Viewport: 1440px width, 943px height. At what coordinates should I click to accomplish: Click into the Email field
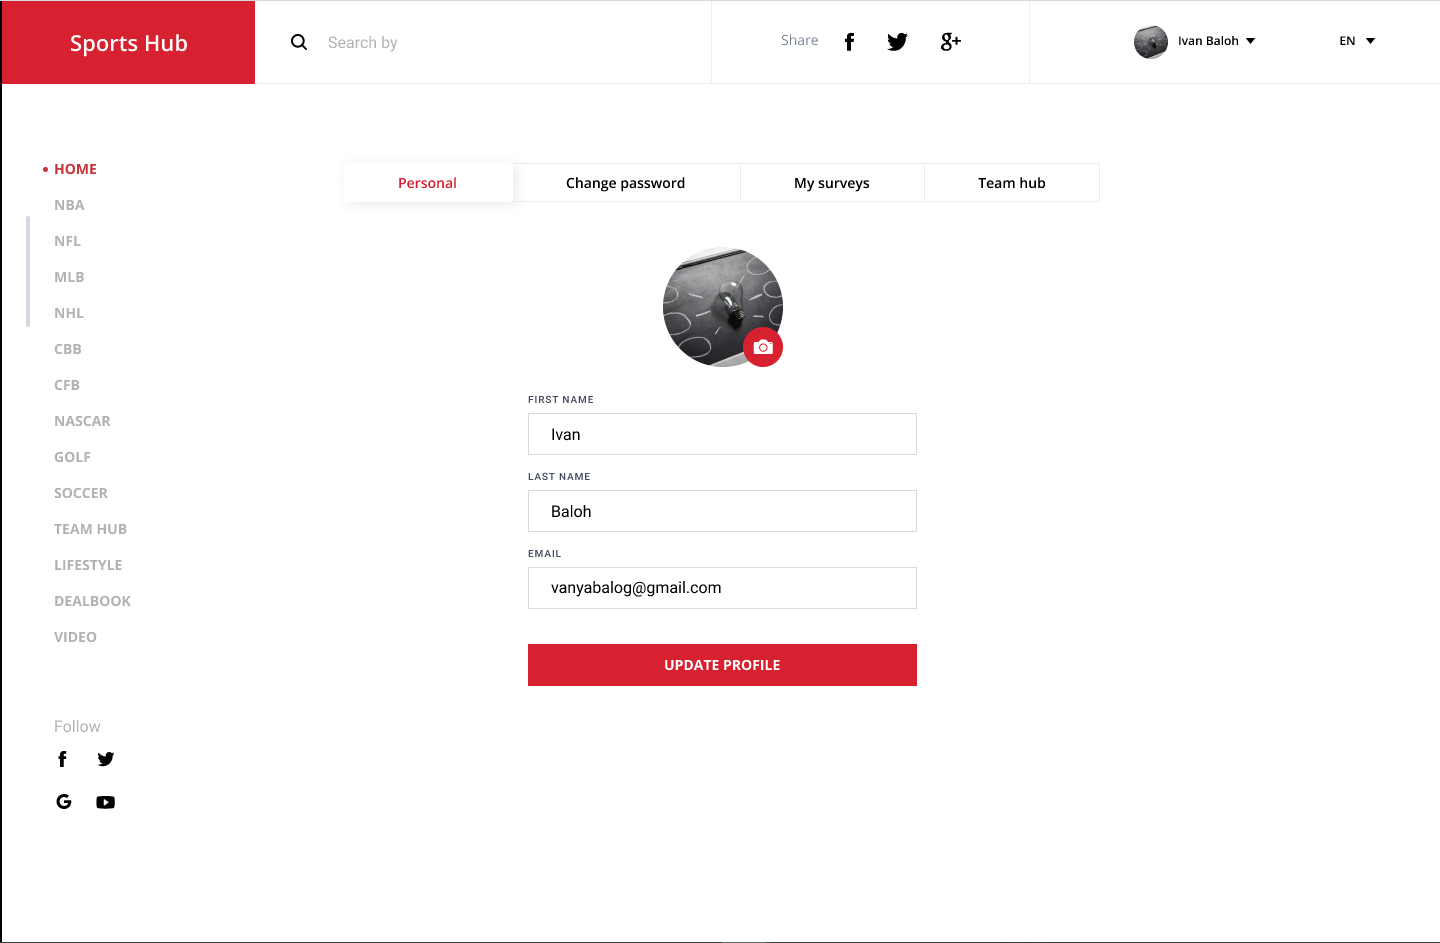tap(722, 588)
